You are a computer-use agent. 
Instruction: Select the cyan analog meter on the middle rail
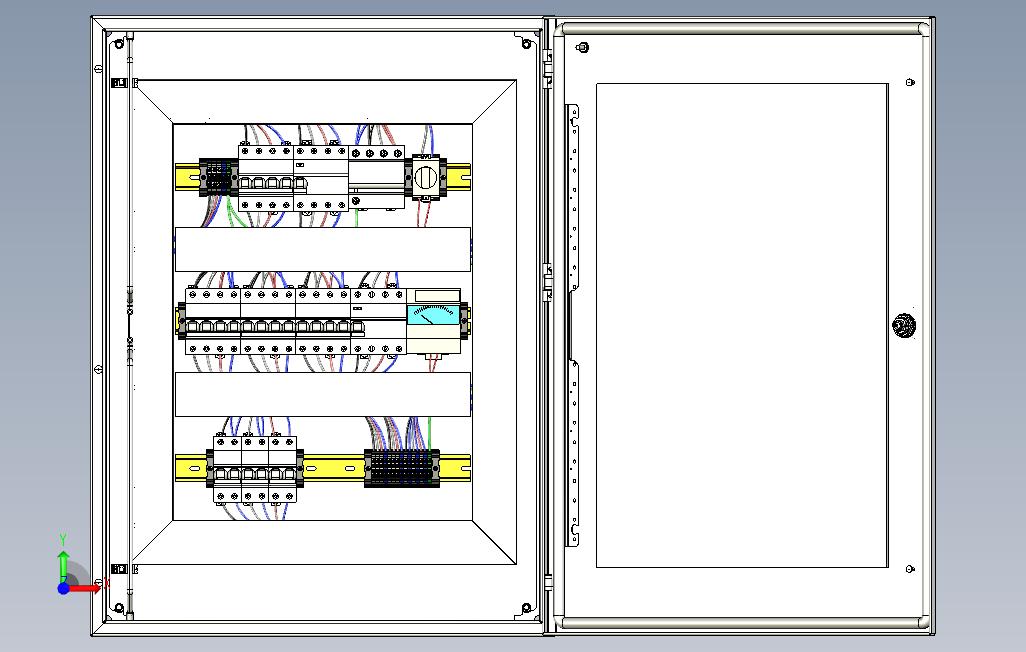tap(433, 315)
